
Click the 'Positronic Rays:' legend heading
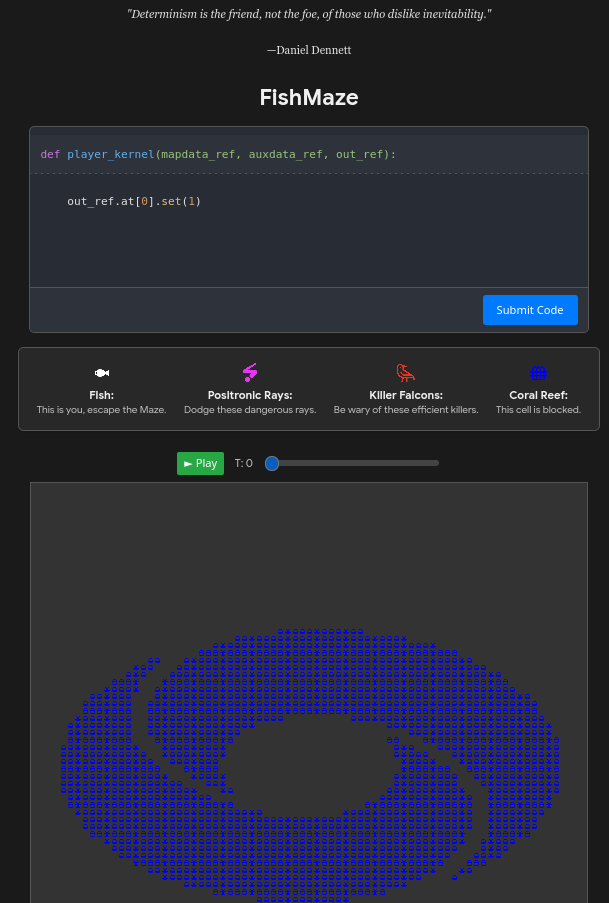(250, 395)
